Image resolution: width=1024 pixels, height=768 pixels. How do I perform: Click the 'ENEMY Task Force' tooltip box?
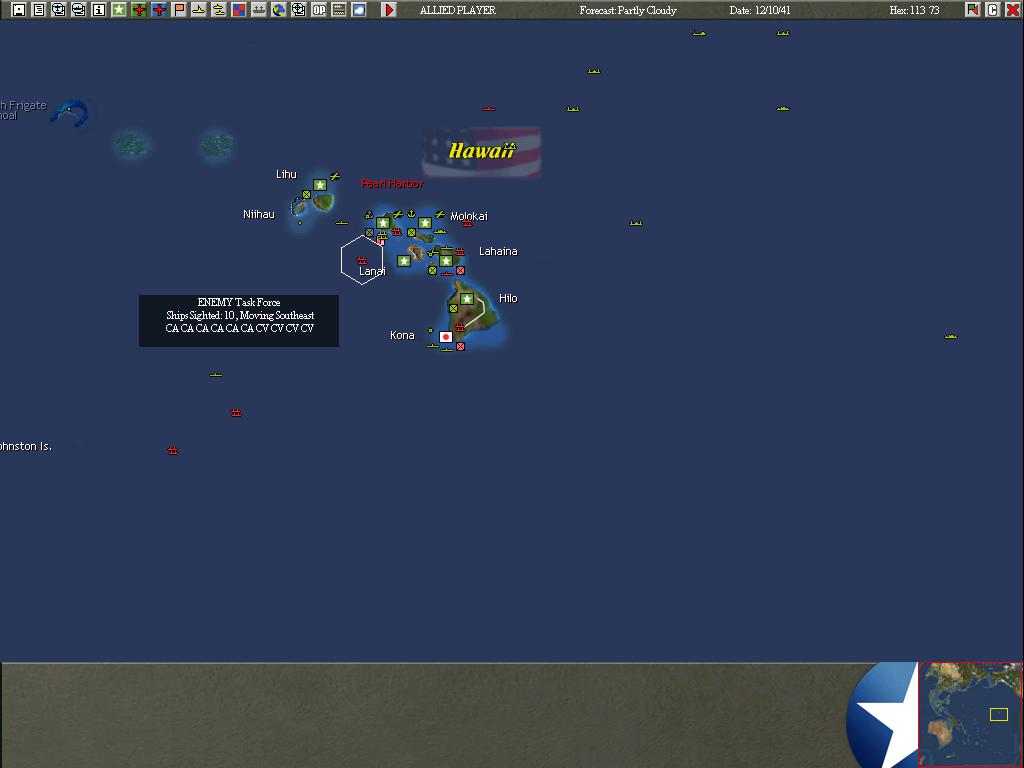tap(239, 321)
